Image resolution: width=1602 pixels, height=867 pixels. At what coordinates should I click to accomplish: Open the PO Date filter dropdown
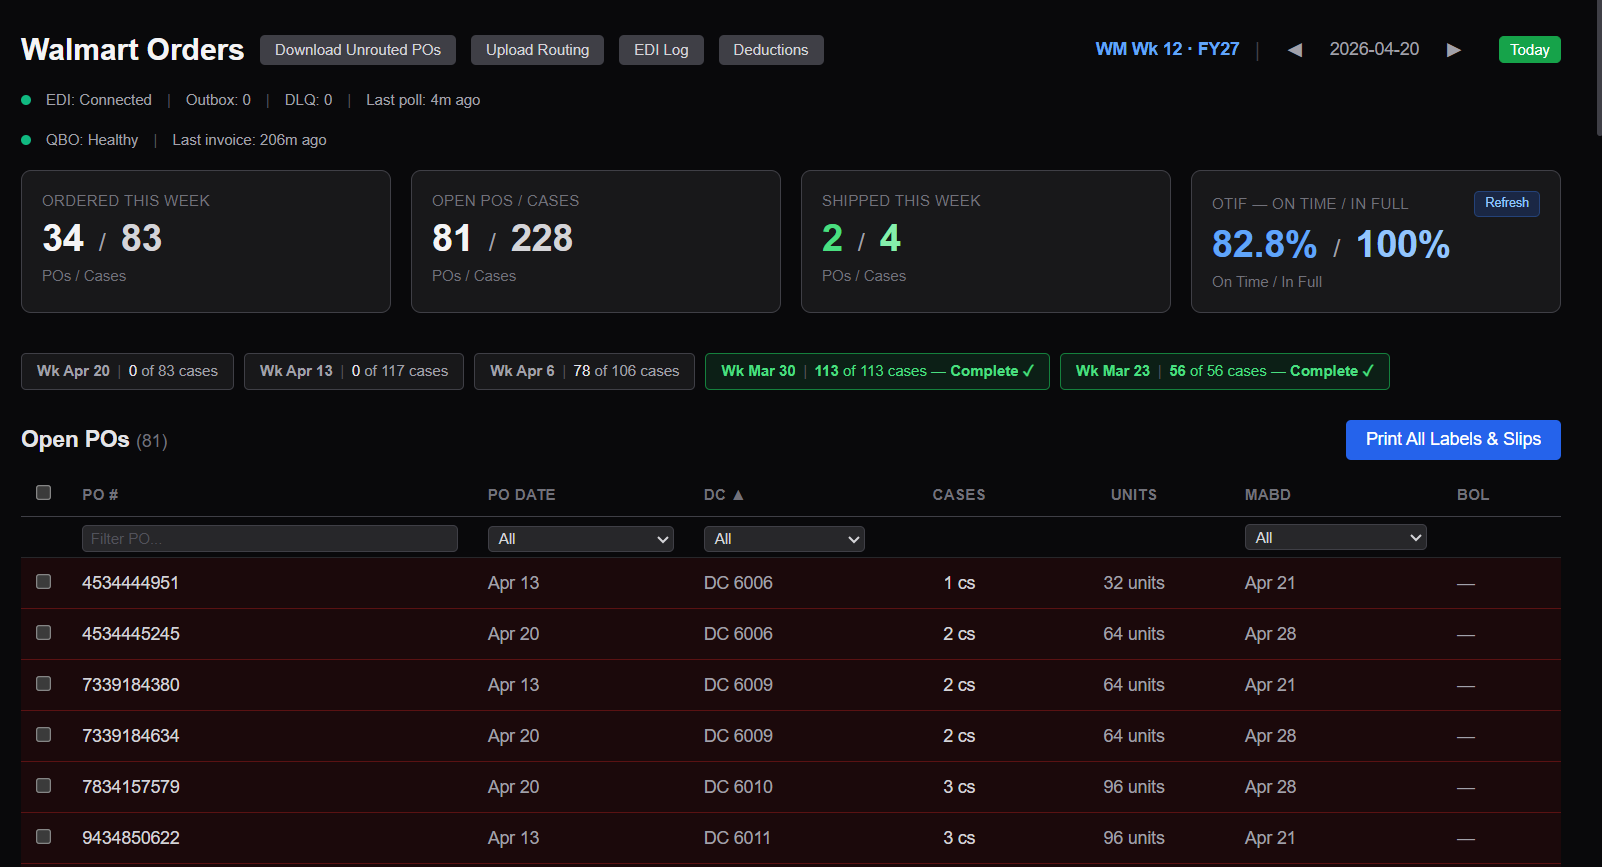pyautogui.click(x=580, y=539)
